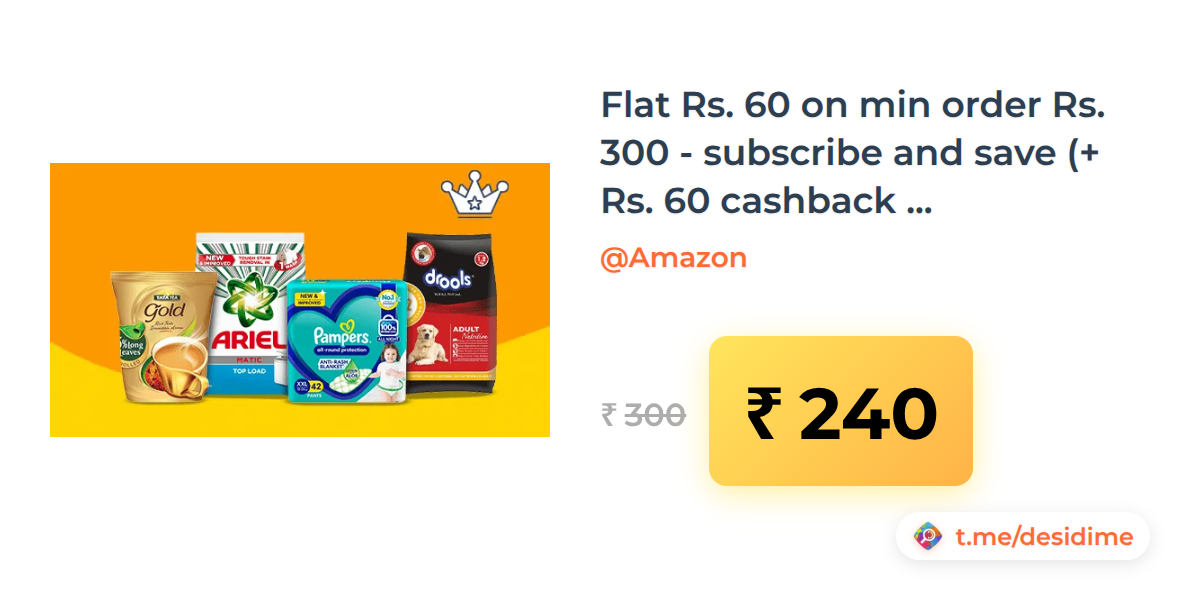Click the Pampers brand name on pack
Viewport: 1200px width, 600px height.
[x=342, y=337]
